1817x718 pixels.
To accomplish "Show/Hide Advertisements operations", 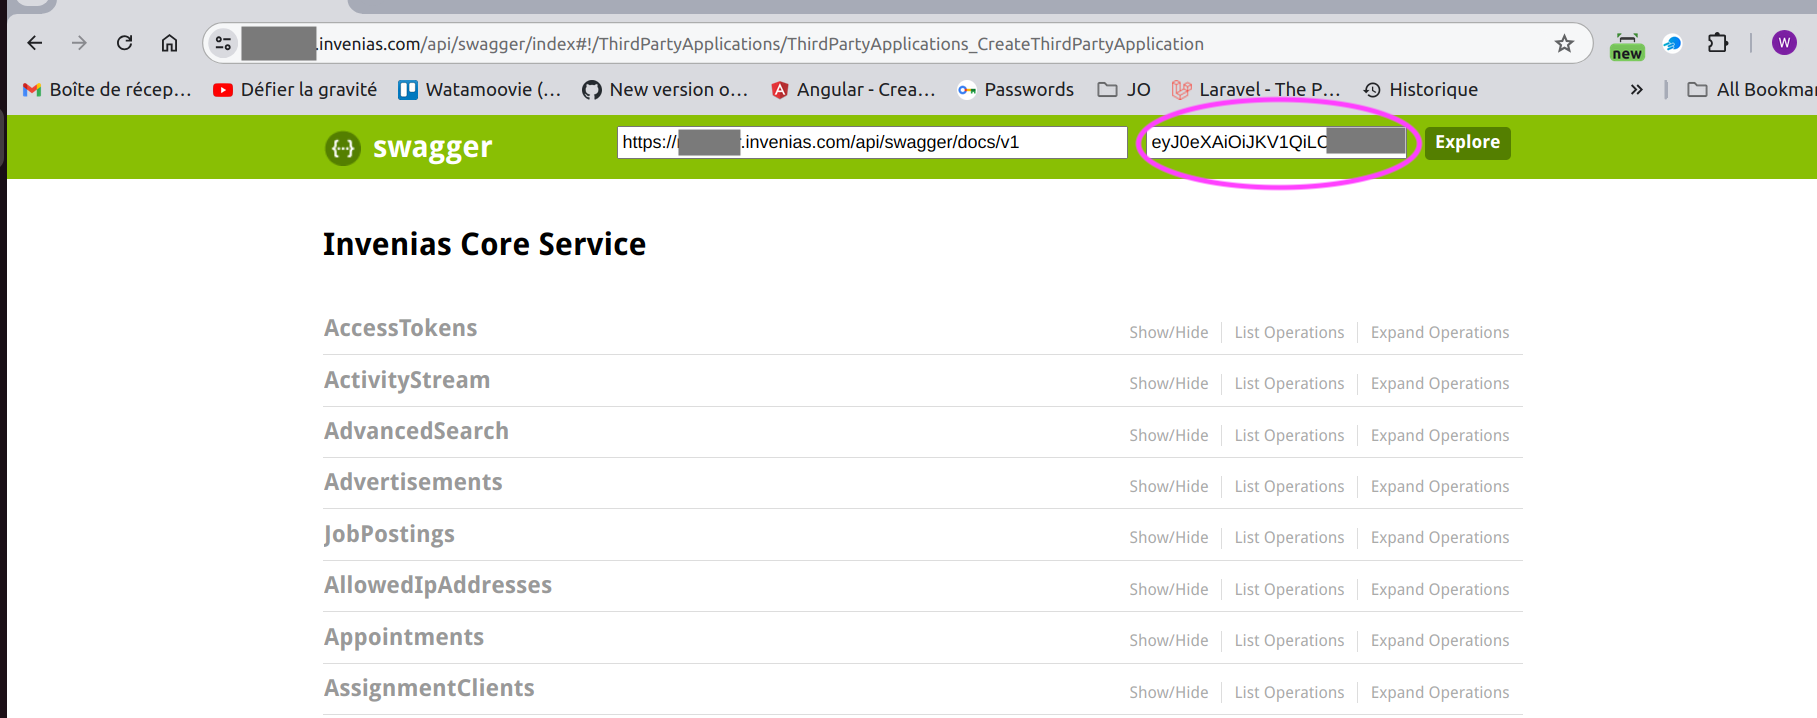I will [x=1168, y=486].
